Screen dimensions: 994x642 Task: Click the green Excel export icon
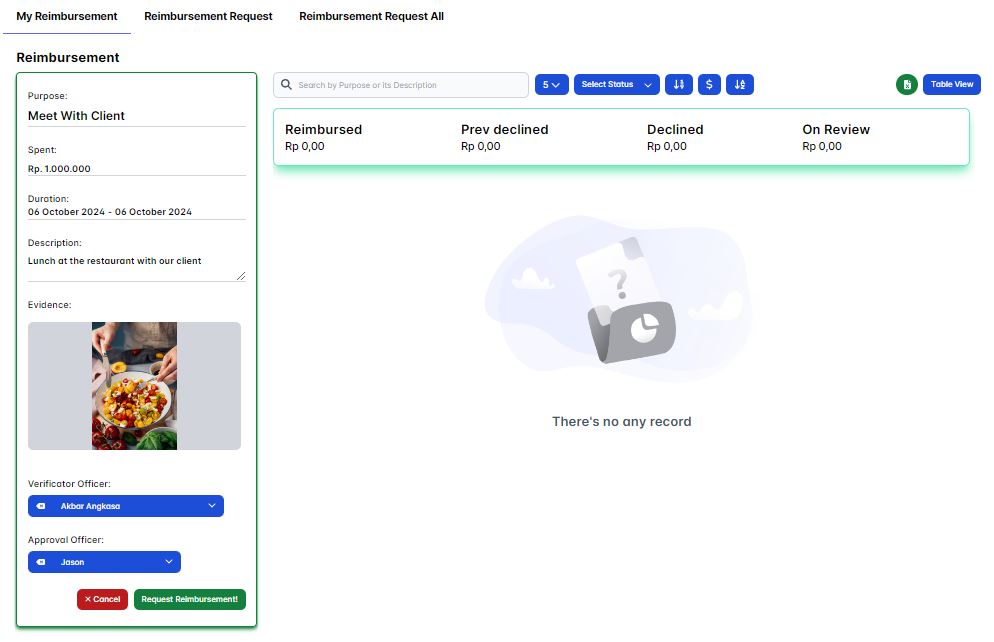point(906,85)
